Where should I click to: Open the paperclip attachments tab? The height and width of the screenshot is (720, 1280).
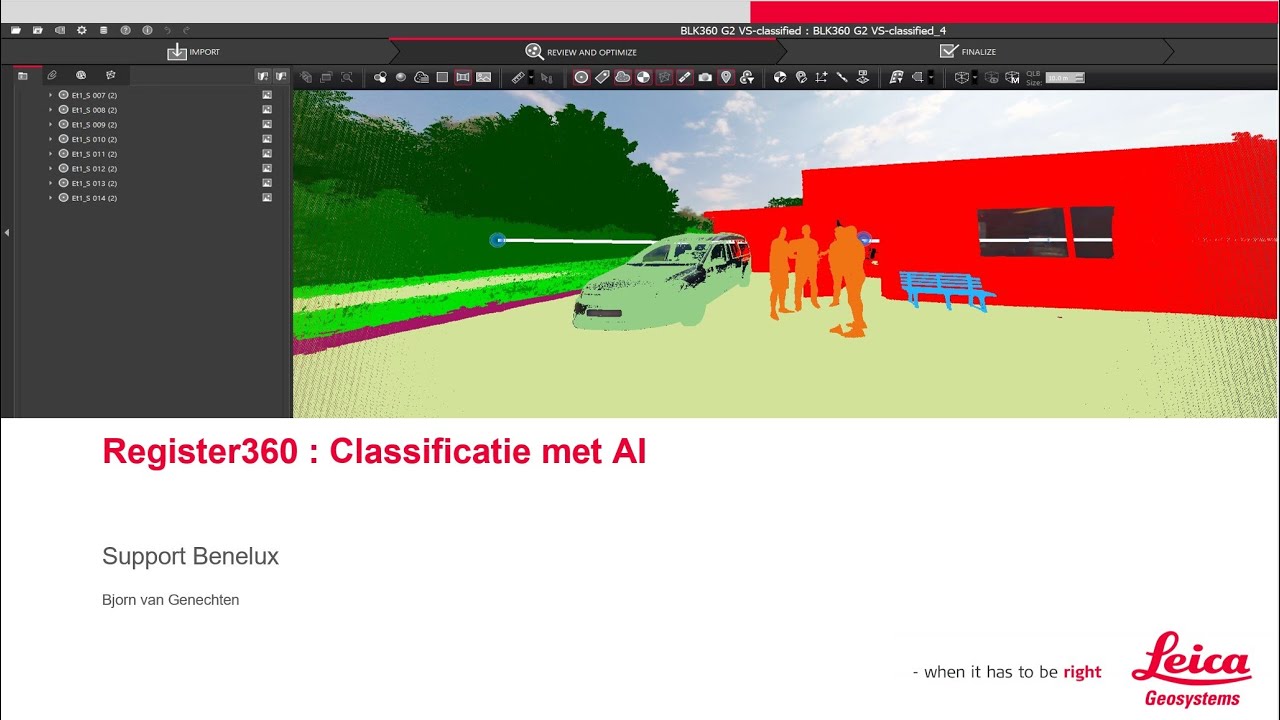tap(52, 75)
